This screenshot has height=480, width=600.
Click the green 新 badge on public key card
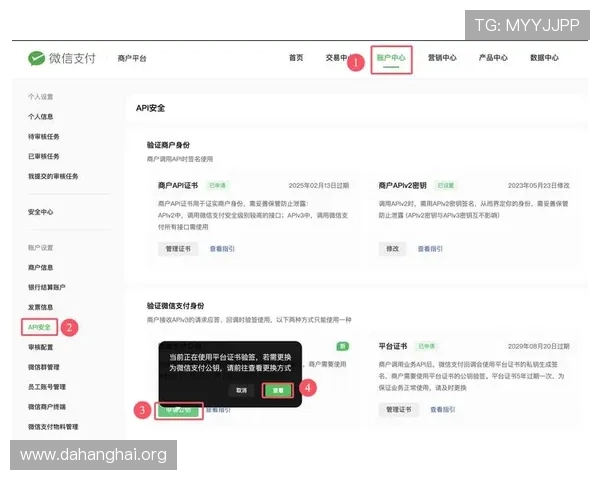342,346
